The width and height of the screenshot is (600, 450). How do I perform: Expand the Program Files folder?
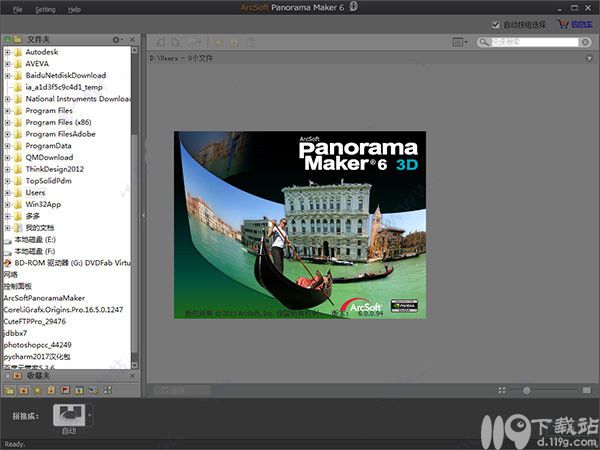(7, 111)
